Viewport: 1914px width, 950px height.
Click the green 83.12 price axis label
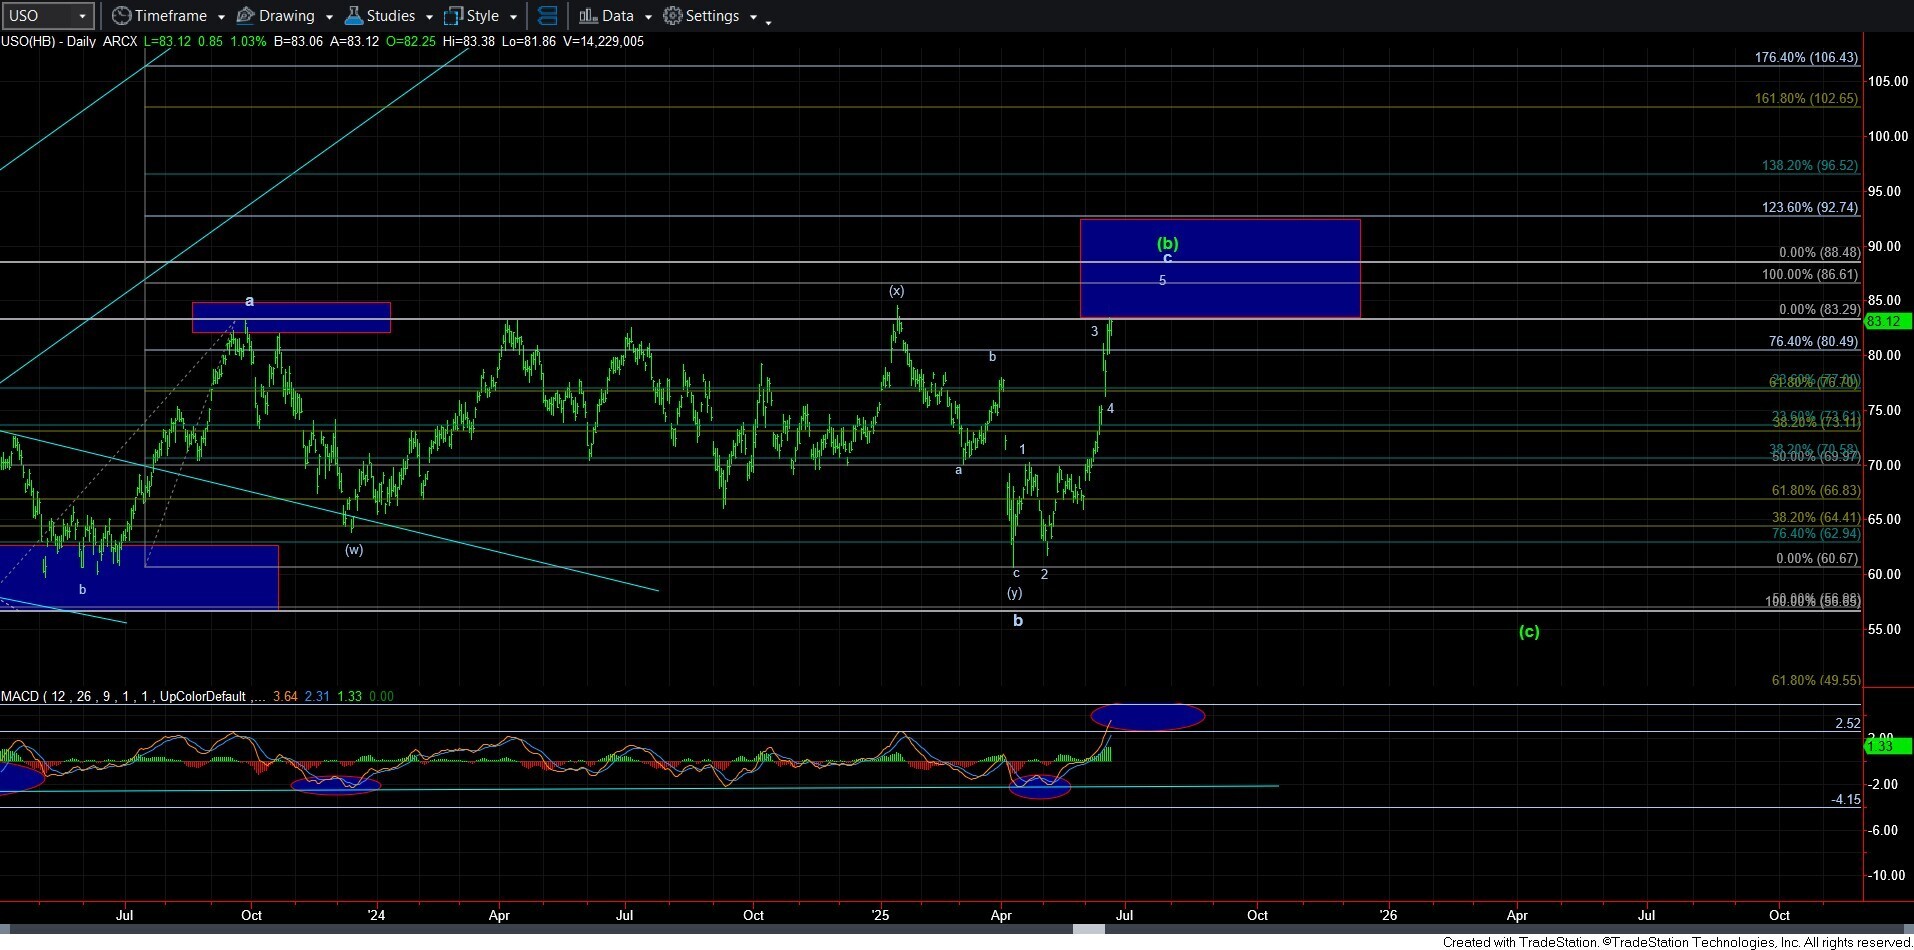[1886, 321]
